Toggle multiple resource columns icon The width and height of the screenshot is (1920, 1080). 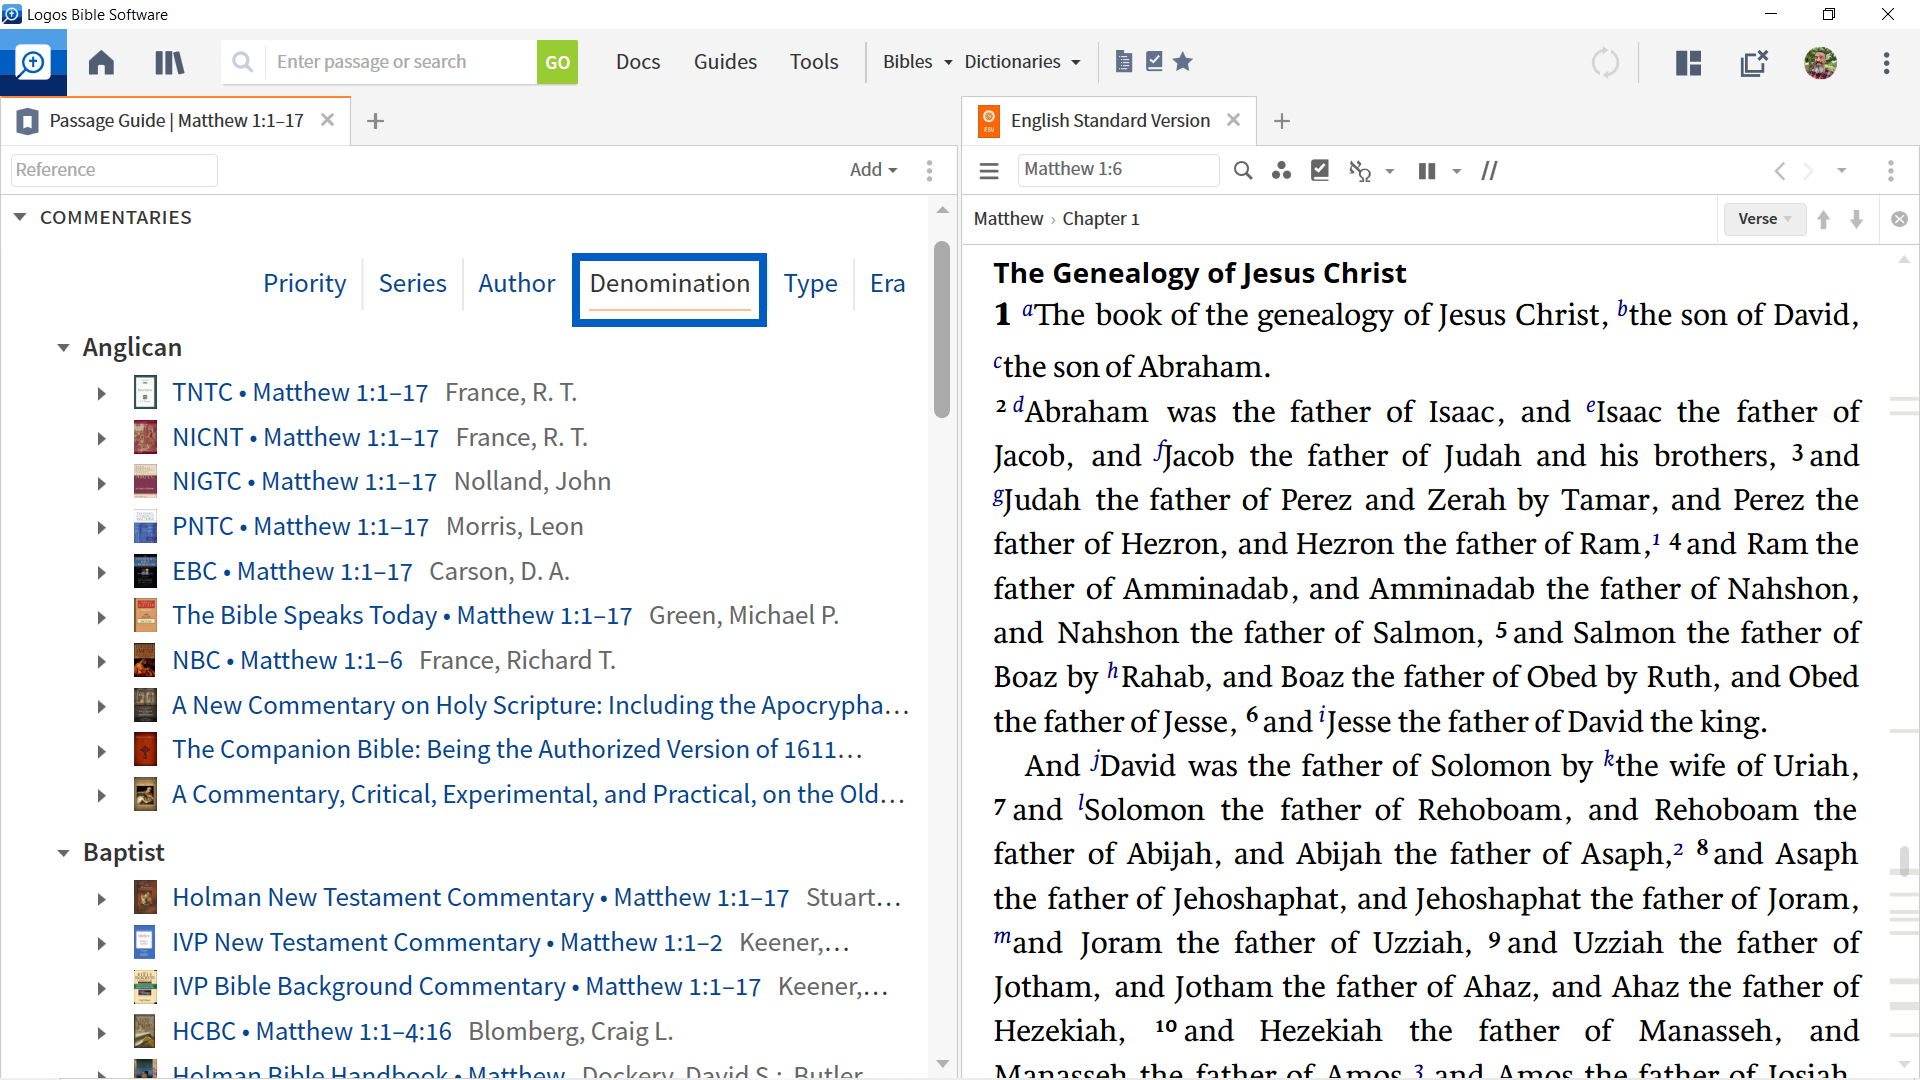[1427, 171]
